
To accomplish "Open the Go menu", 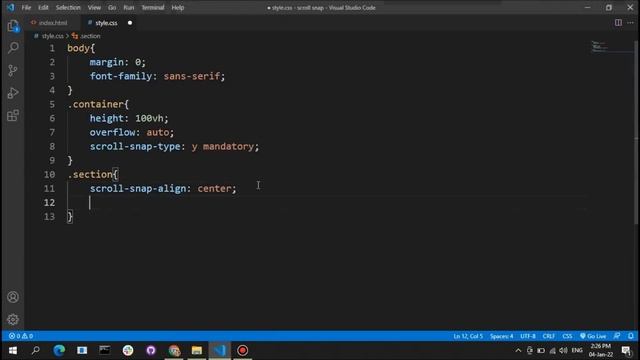I will pyautogui.click(x=112, y=7).
